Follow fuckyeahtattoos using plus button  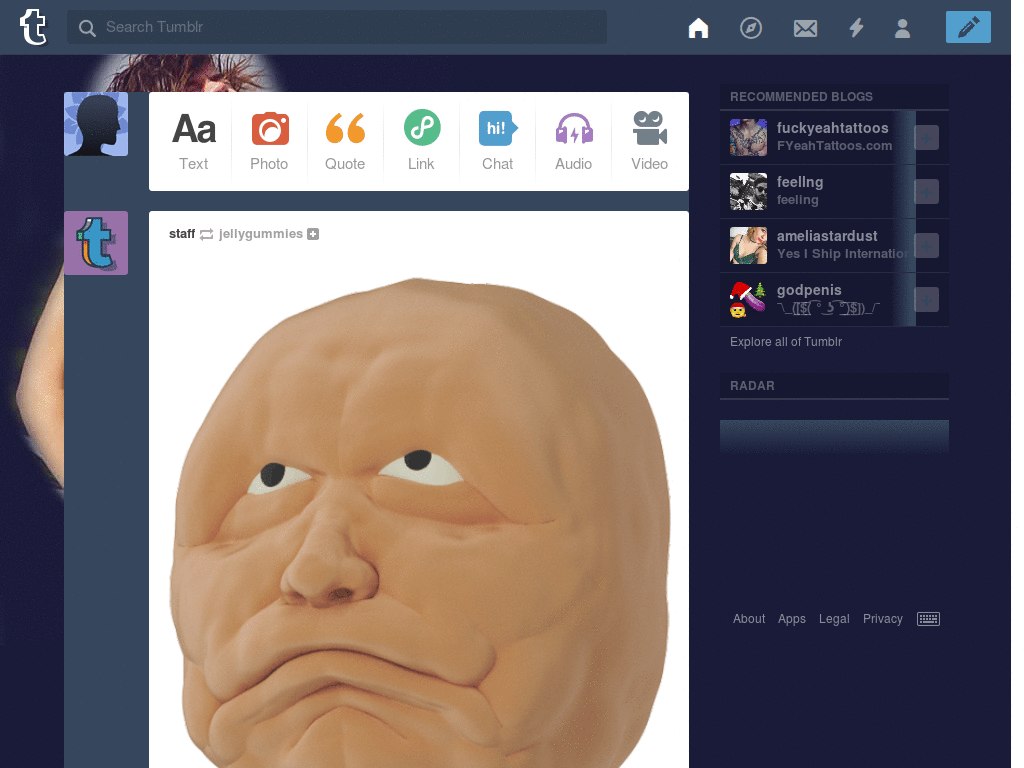point(926,137)
